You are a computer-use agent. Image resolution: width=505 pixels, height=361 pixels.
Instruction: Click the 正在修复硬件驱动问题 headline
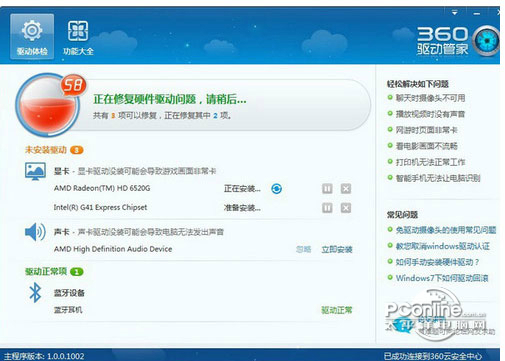pyautogui.click(x=170, y=99)
